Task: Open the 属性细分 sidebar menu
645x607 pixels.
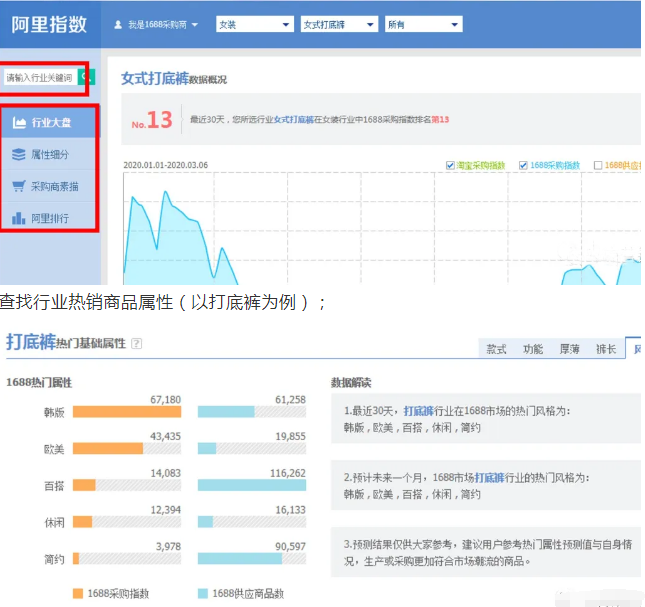Action: tap(50, 154)
